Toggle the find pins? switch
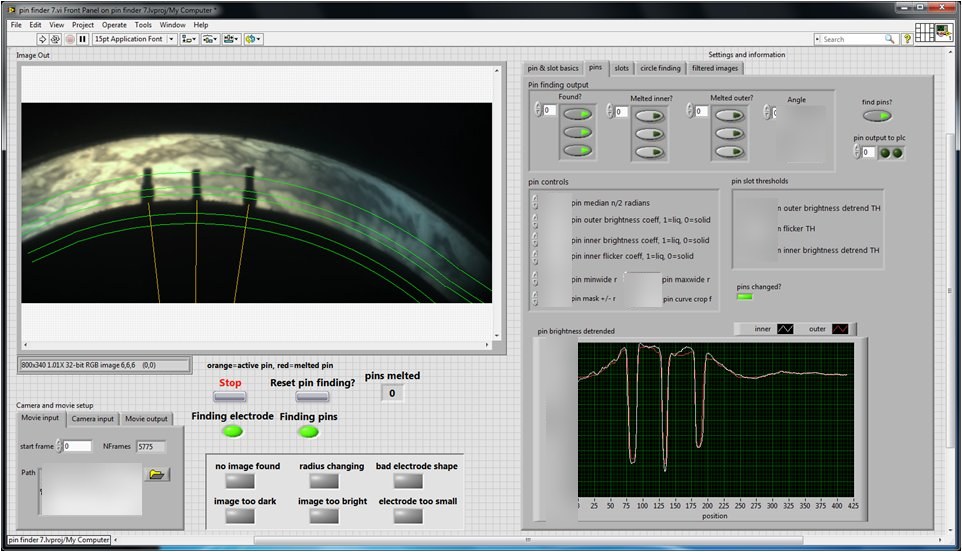This screenshot has height=552, width=962. tap(877, 116)
